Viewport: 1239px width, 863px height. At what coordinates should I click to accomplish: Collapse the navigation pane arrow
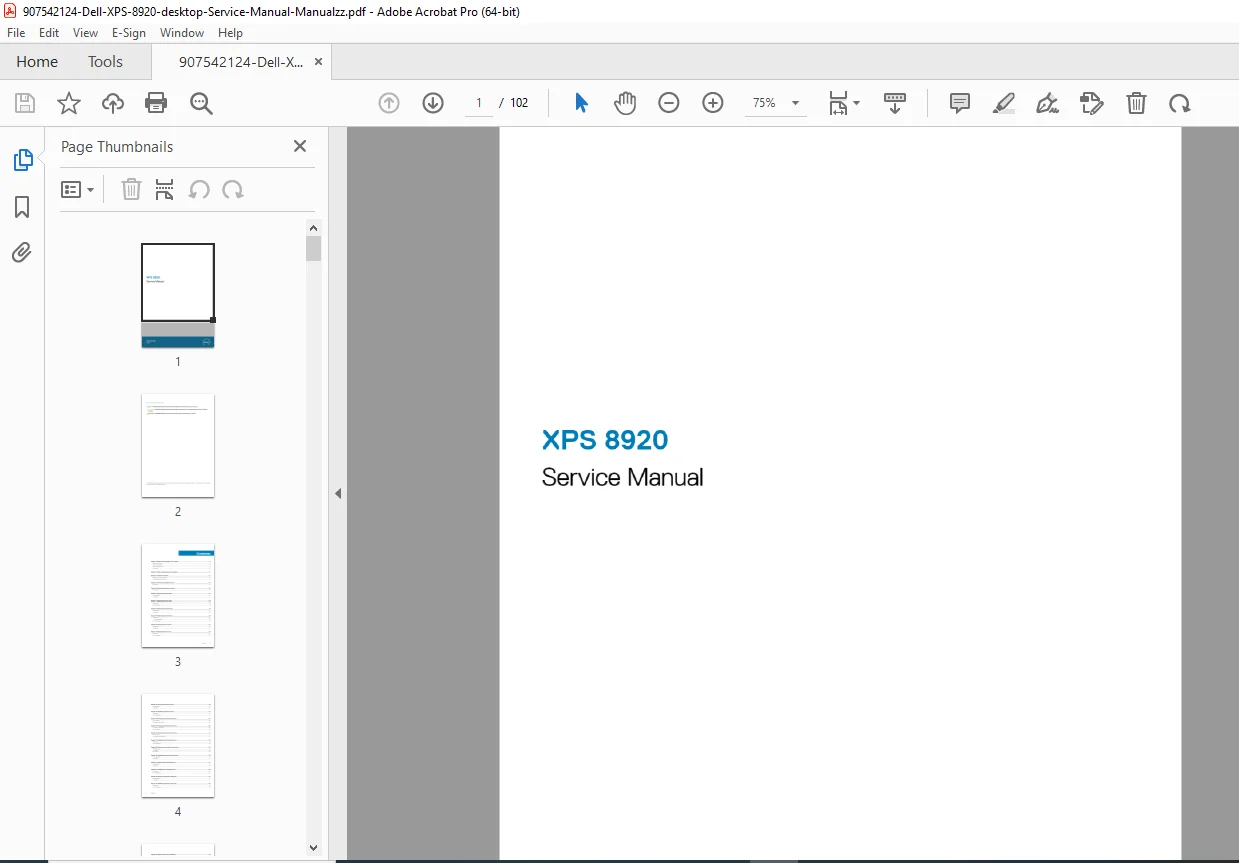(x=338, y=493)
